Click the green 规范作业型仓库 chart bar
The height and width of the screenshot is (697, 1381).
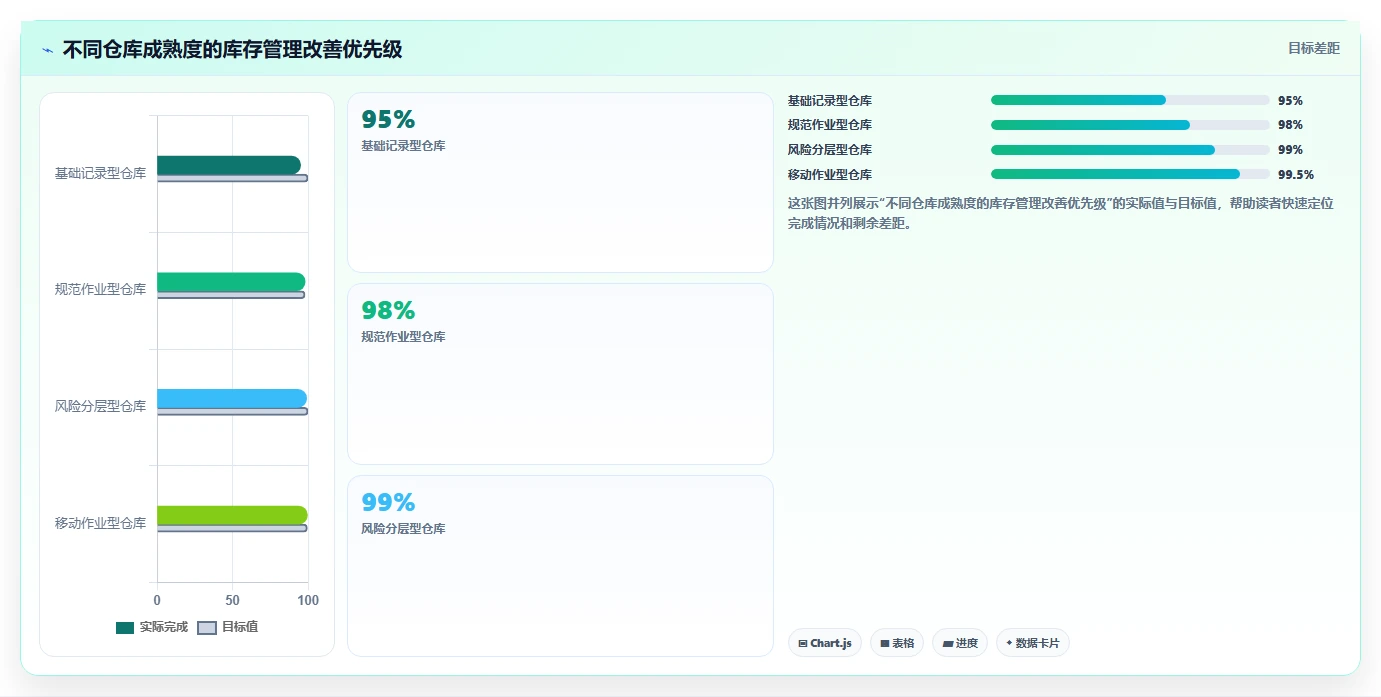(231, 282)
